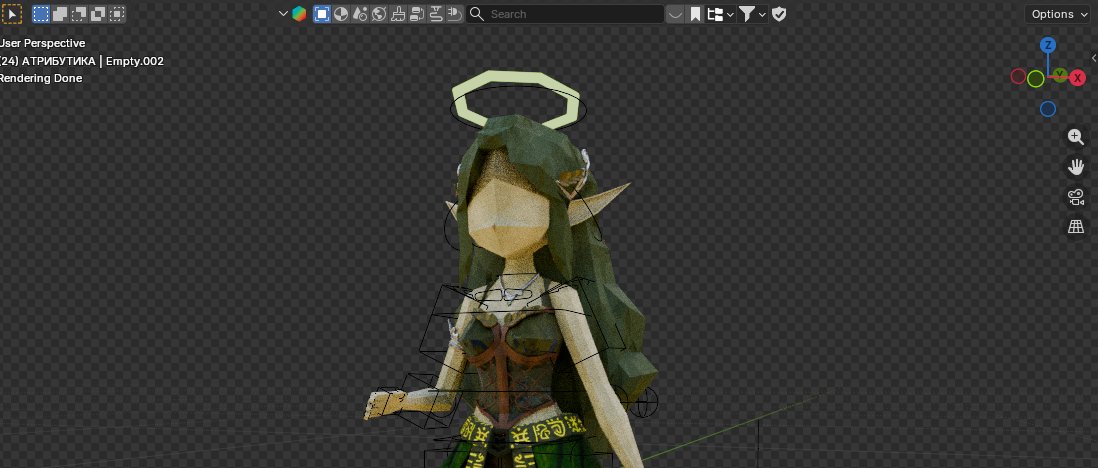Click the 'Empty.002' object name text
Image resolution: width=1098 pixels, height=468 pixels.
[x=134, y=61]
